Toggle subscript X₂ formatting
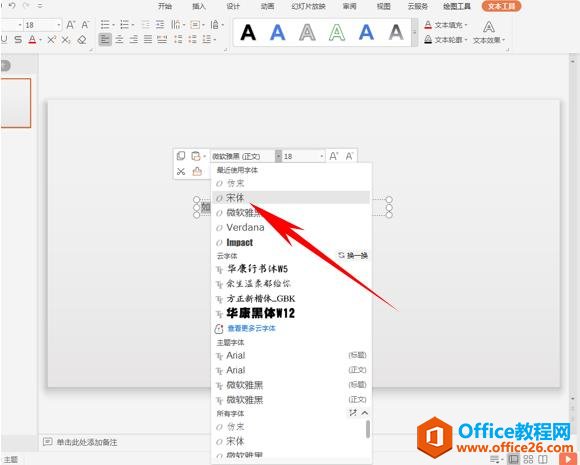This screenshot has height=465, width=580. click(66, 40)
